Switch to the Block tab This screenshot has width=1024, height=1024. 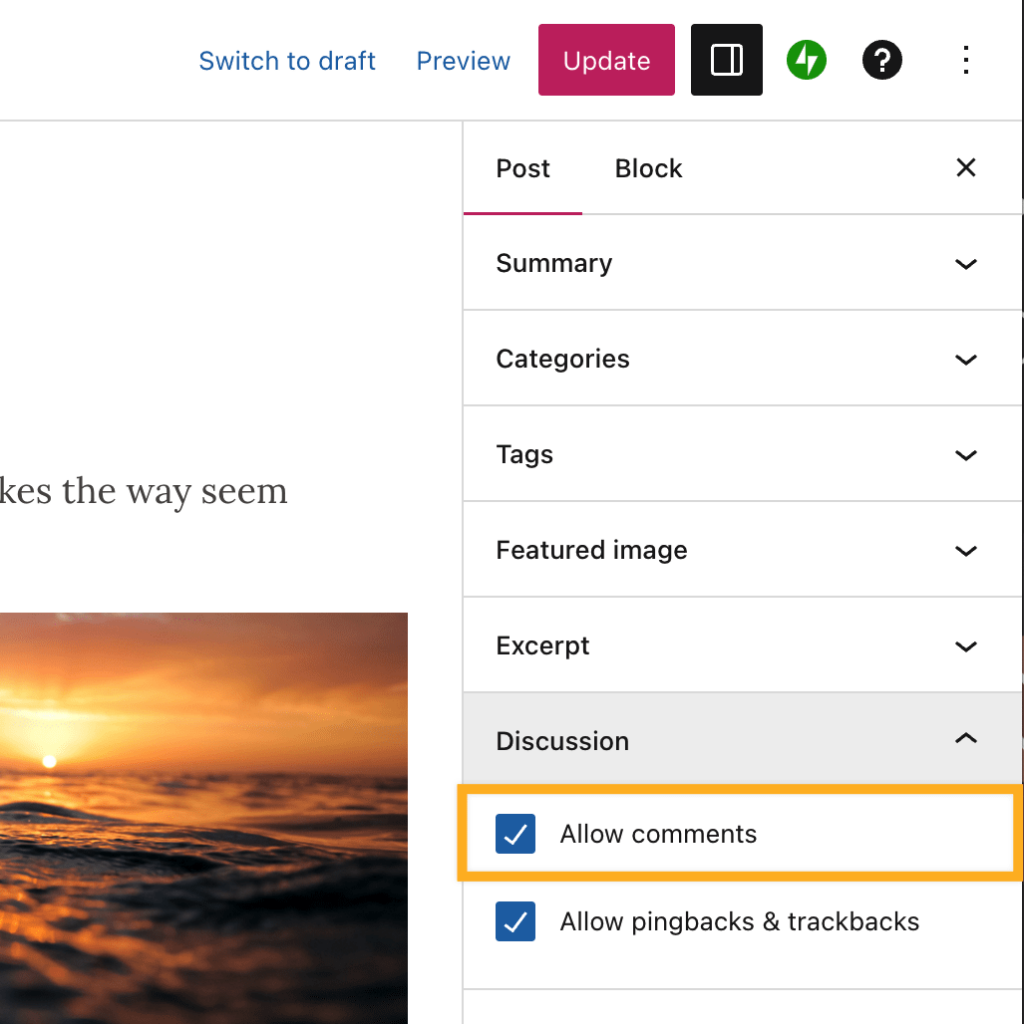tap(648, 168)
